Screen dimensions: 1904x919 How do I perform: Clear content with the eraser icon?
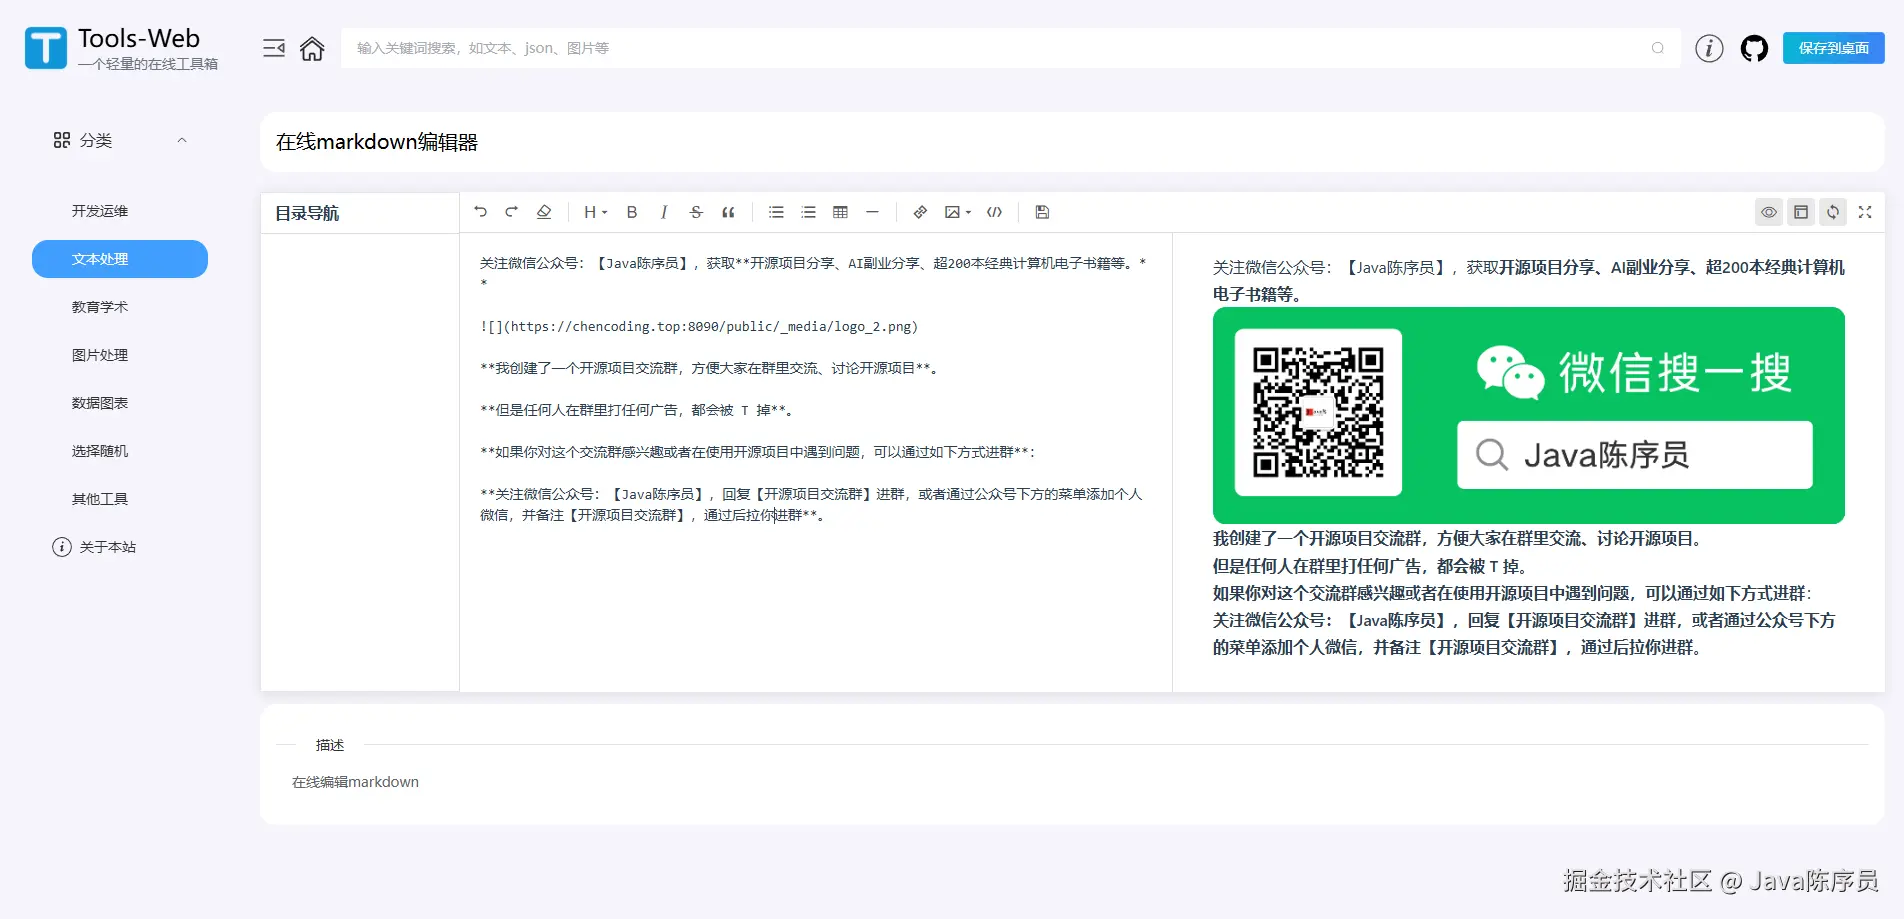pyautogui.click(x=544, y=212)
